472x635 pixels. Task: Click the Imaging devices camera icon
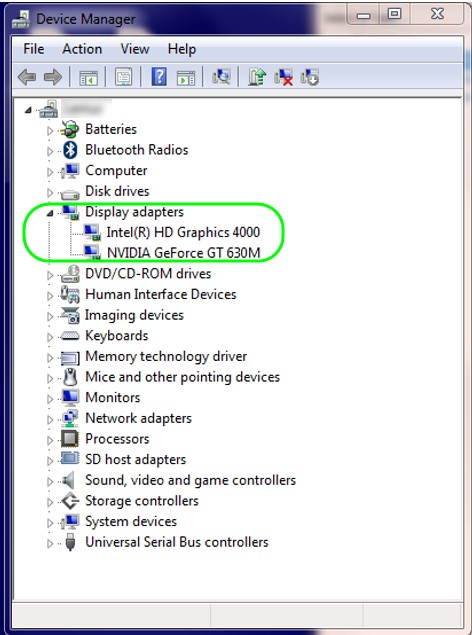pos(70,315)
